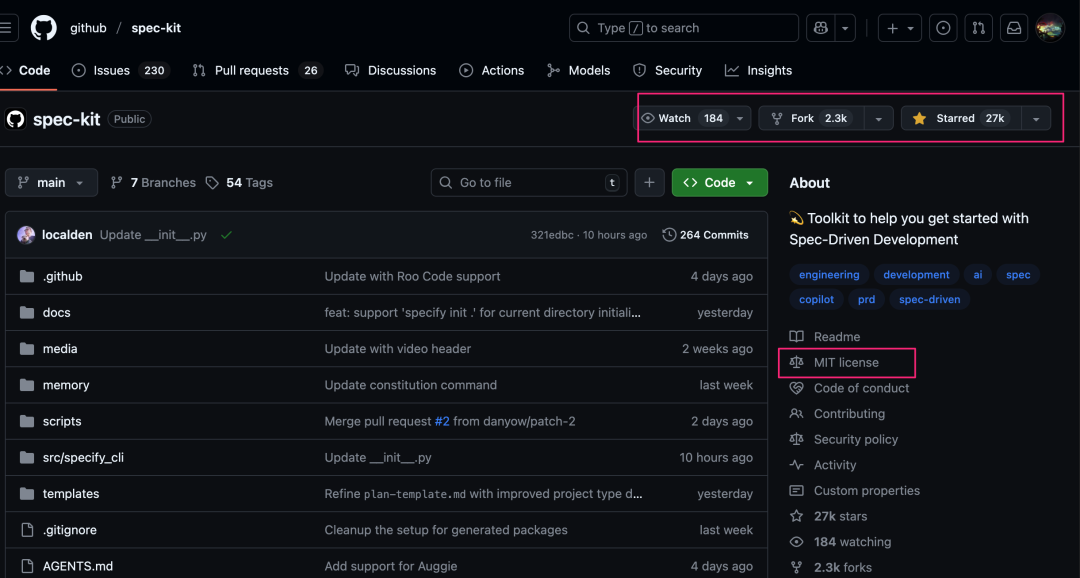The height and width of the screenshot is (578, 1080).
Task: Switch to the Security tab
Action: pyautogui.click(x=667, y=70)
